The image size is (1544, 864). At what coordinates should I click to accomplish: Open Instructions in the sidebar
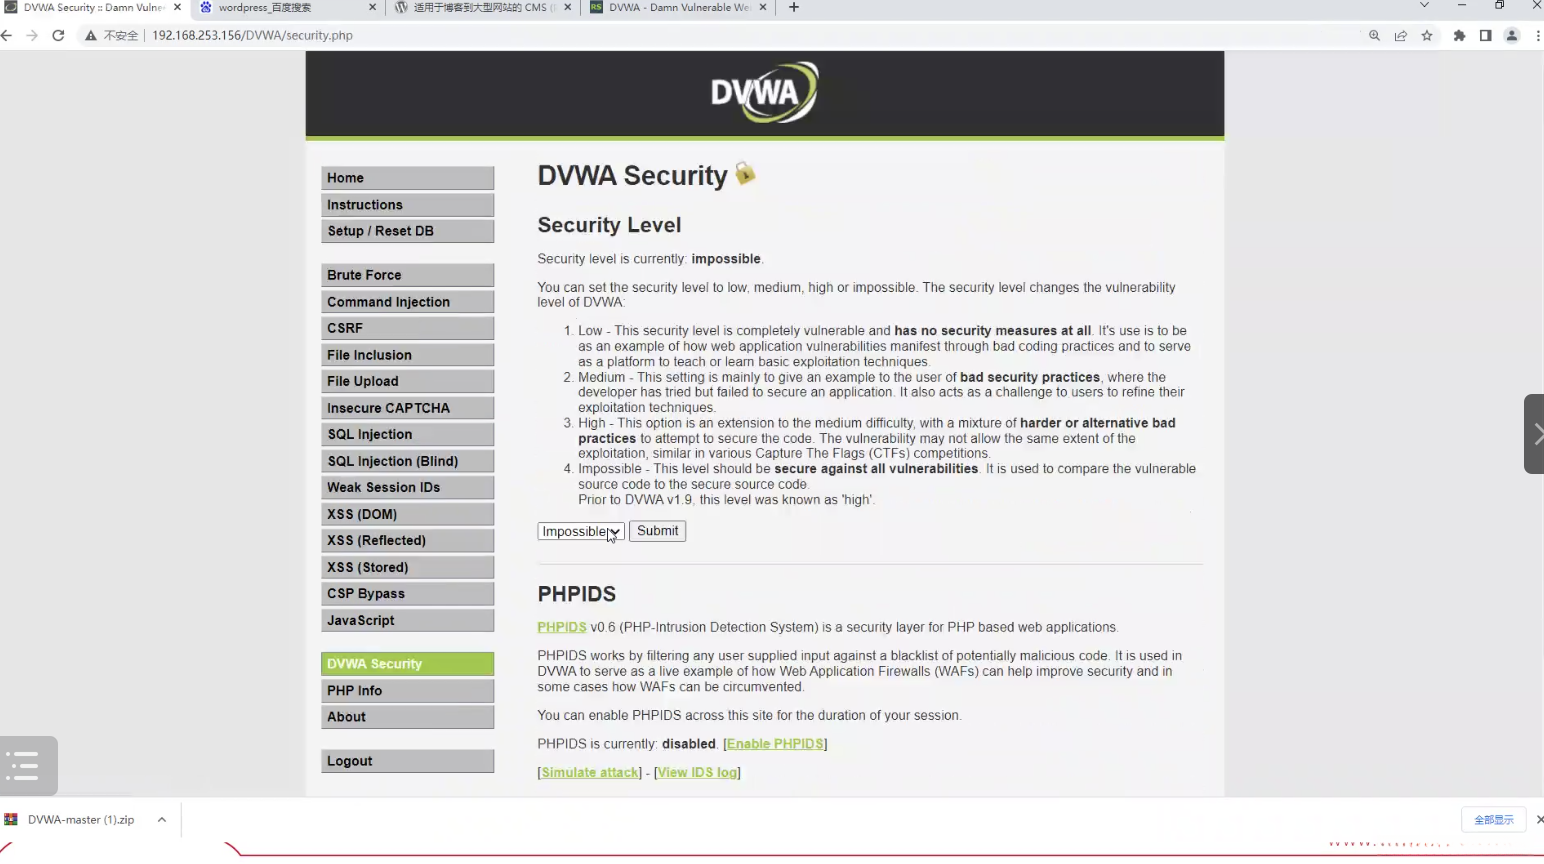click(x=407, y=205)
